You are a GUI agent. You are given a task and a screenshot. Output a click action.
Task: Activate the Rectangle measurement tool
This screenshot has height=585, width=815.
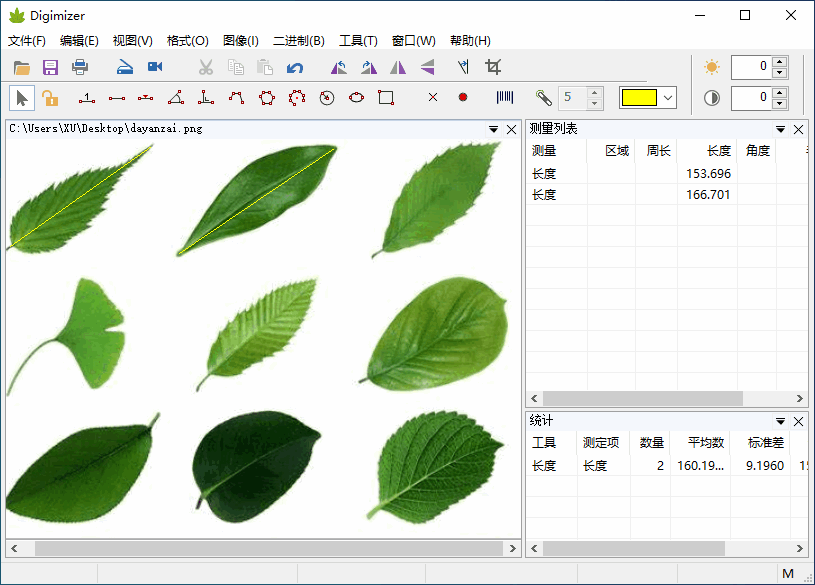point(384,98)
